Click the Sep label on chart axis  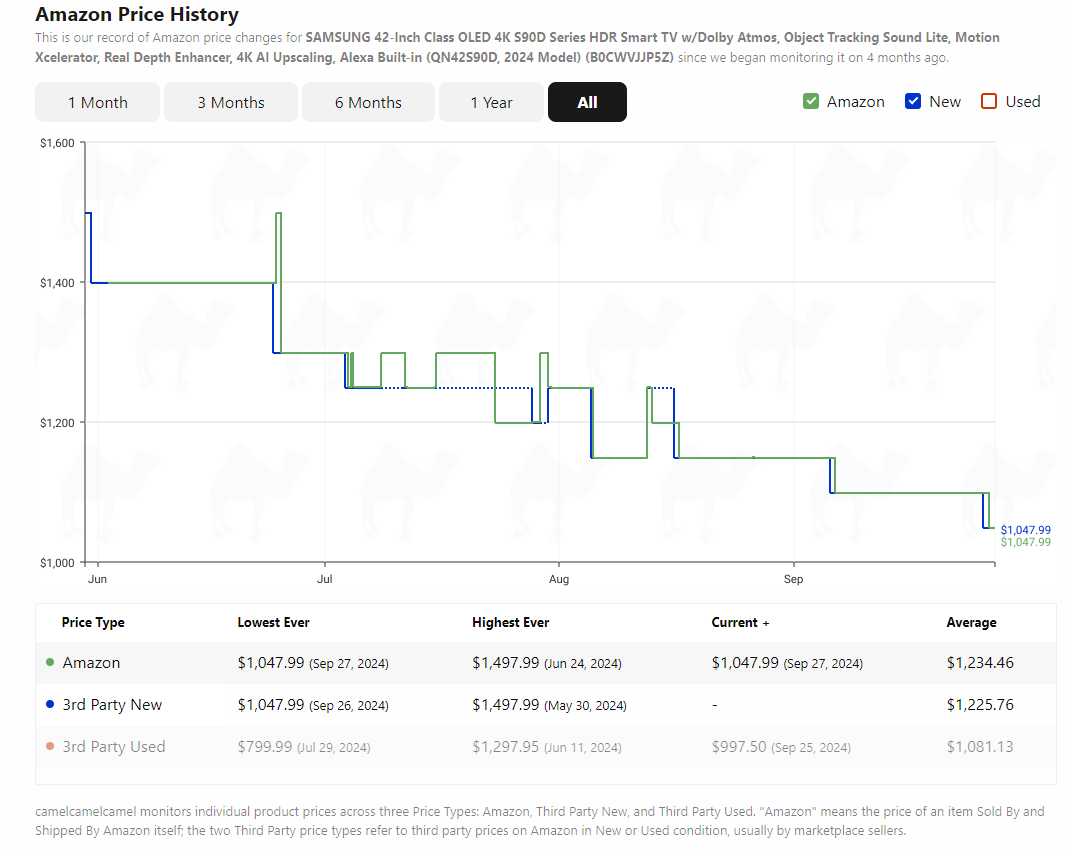point(793,579)
